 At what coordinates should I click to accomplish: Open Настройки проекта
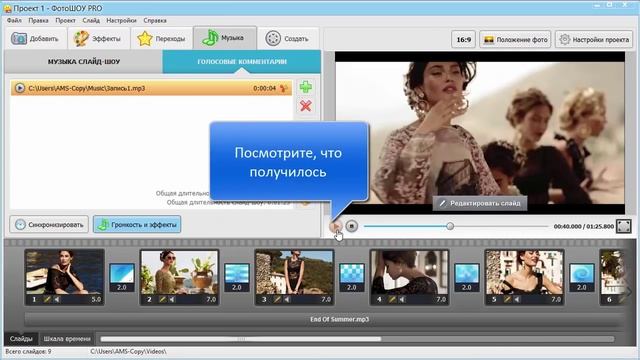pos(594,40)
